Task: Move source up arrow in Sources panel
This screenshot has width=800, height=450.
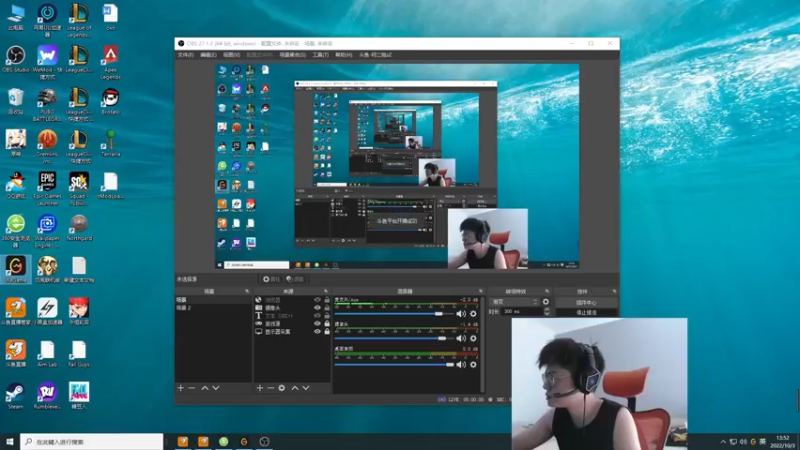Action: pos(294,388)
